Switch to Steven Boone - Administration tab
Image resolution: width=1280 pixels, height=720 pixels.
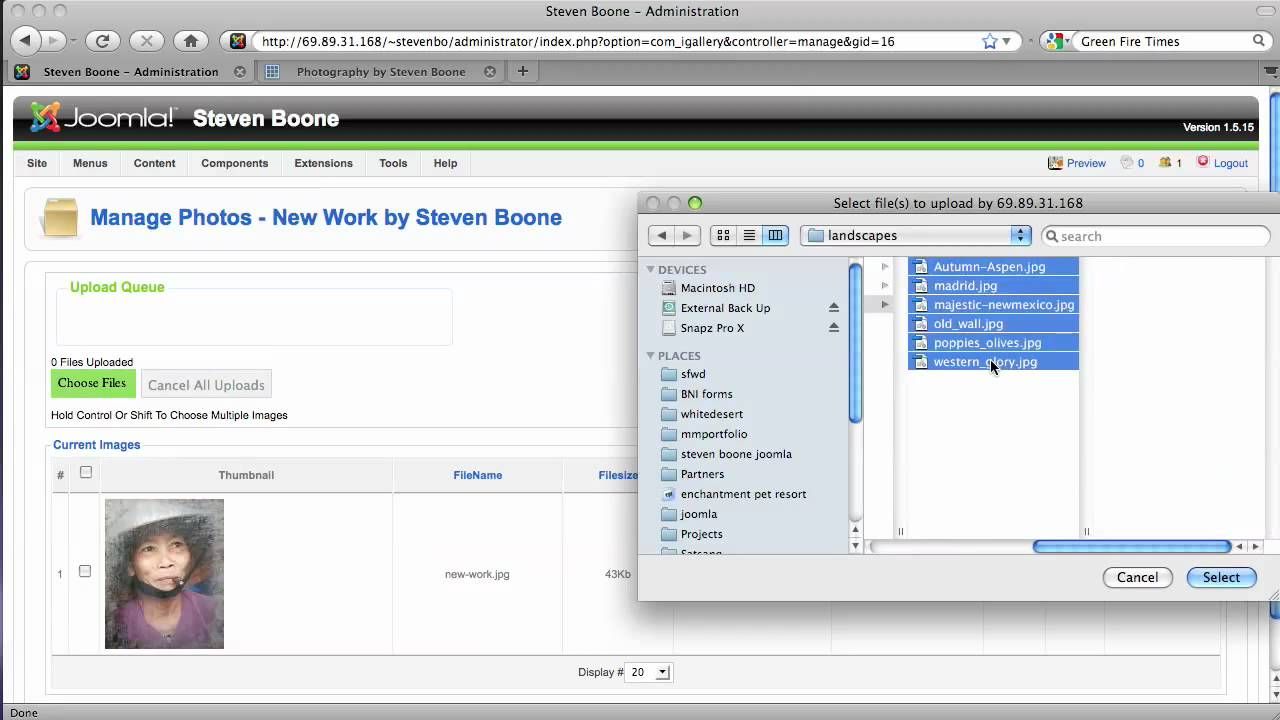(130, 72)
